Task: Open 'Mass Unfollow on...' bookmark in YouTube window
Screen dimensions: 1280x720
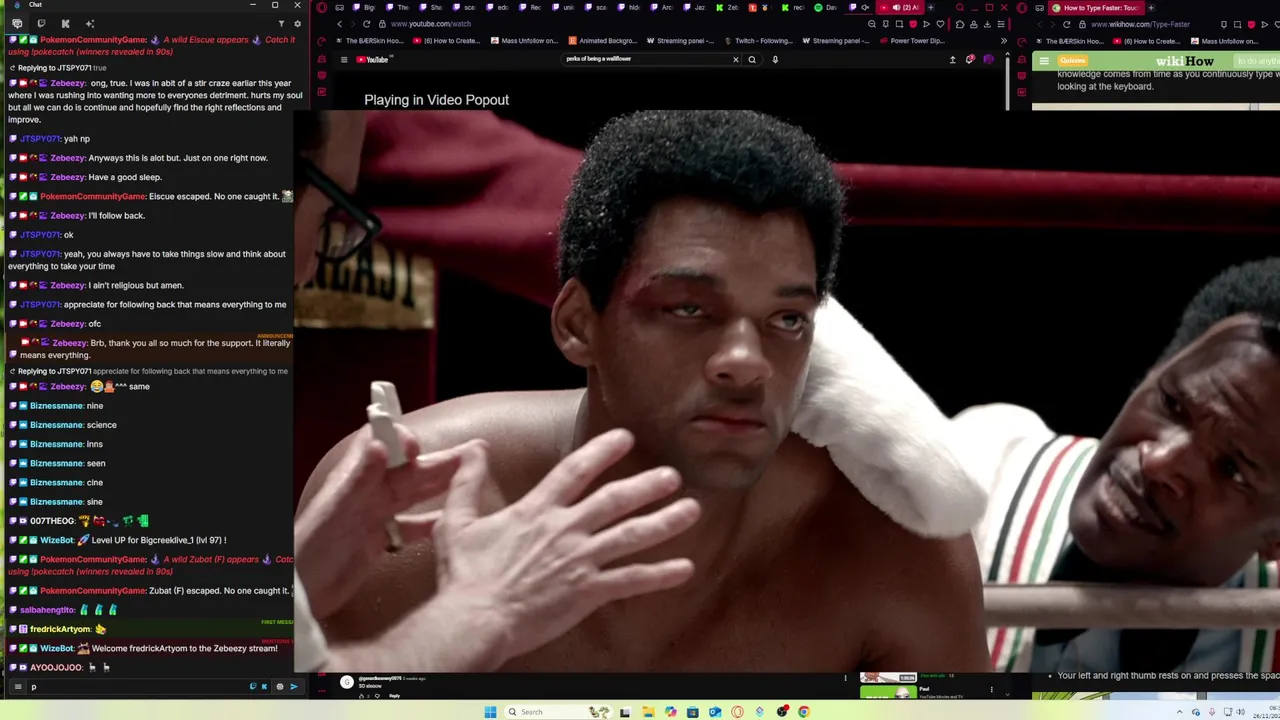Action: tap(523, 41)
